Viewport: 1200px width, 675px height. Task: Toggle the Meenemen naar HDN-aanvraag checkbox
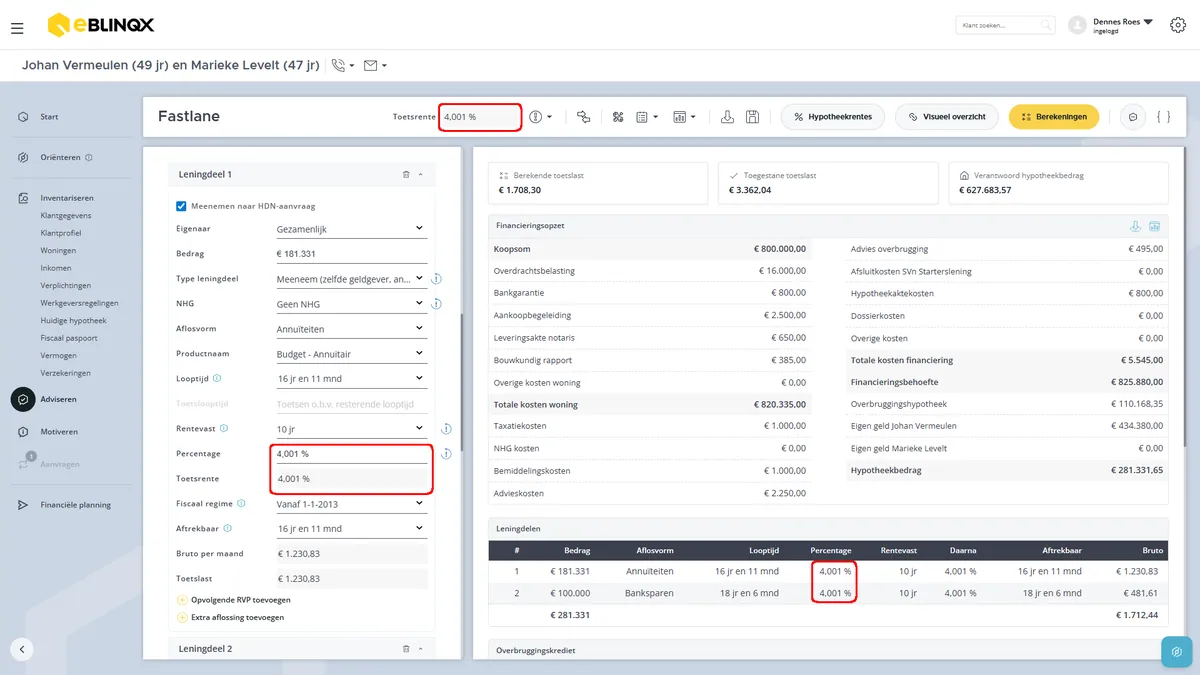[x=181, y=206]
